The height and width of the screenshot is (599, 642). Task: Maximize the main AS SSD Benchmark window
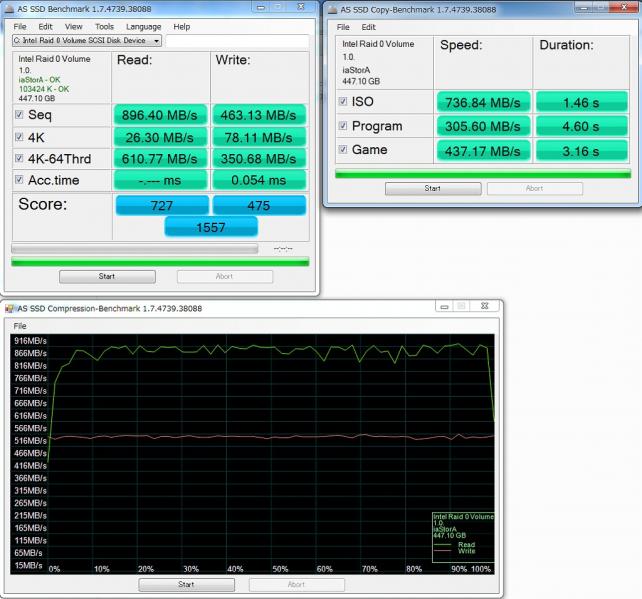tap(279, 7)
